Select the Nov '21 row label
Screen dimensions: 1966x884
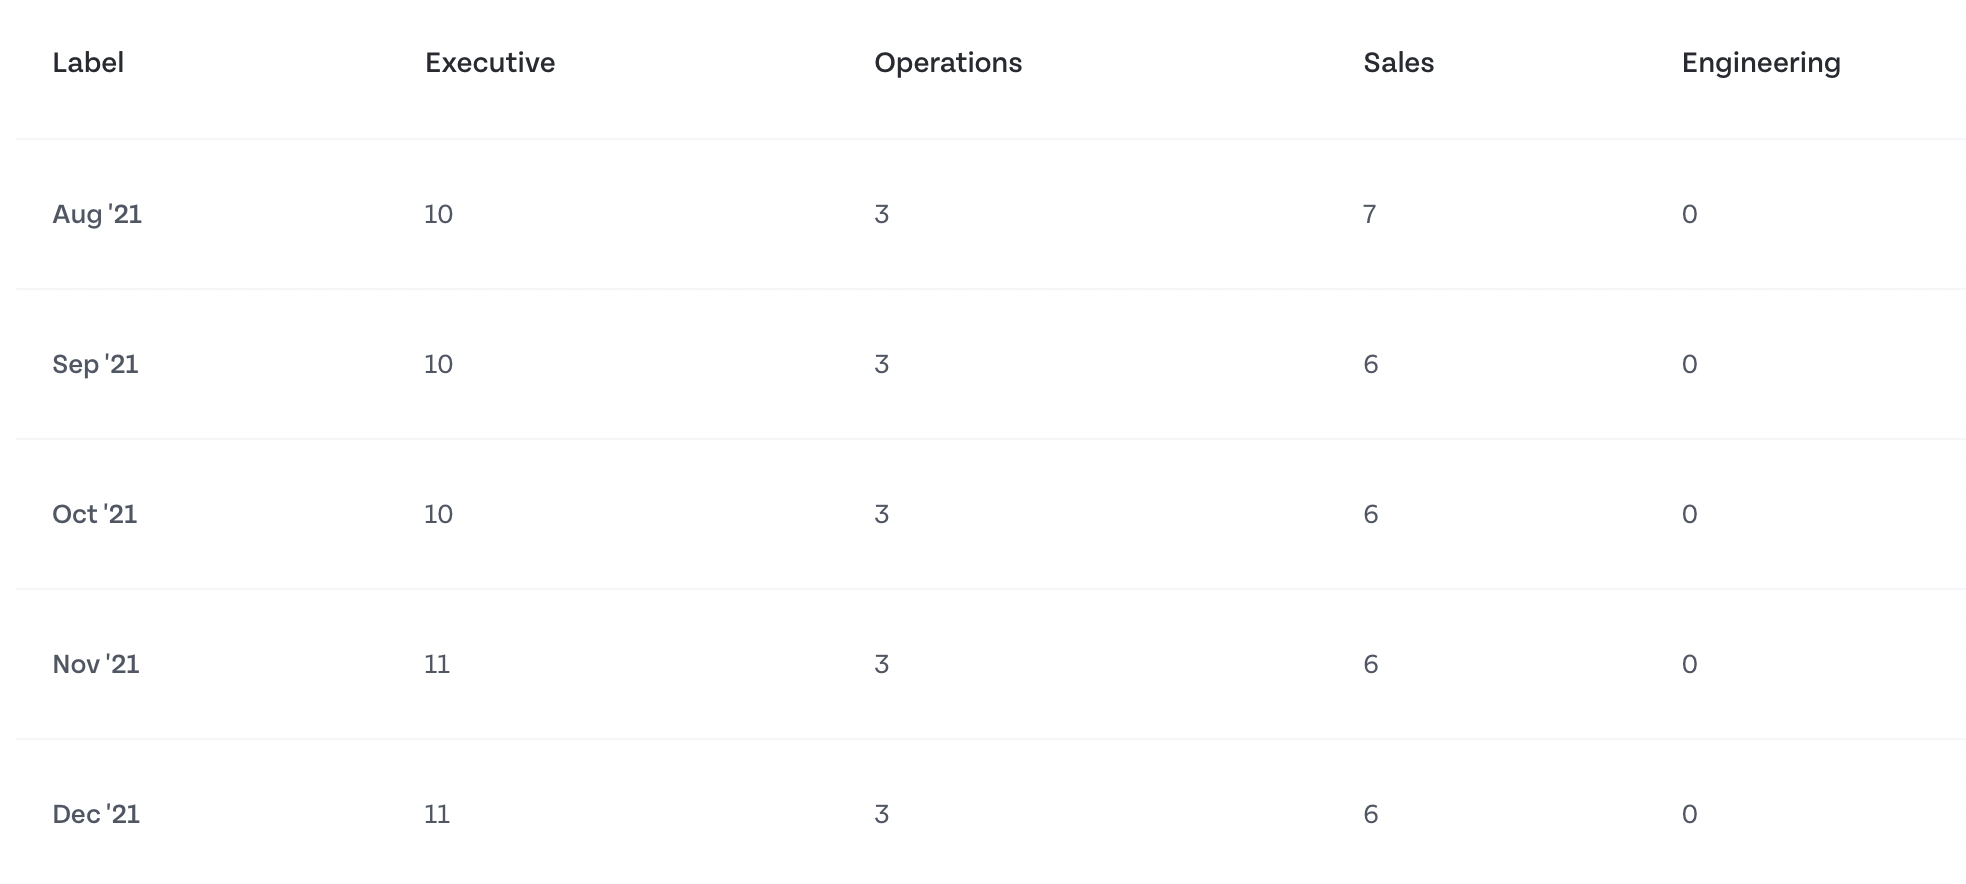tap(95, 664)
